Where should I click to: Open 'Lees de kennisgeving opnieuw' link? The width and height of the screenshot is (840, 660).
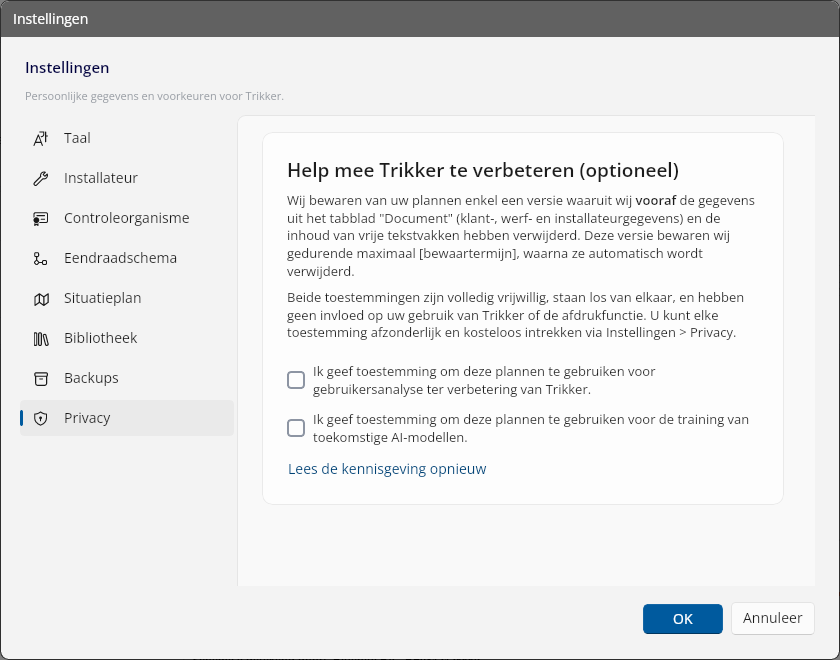coord(387,469)
